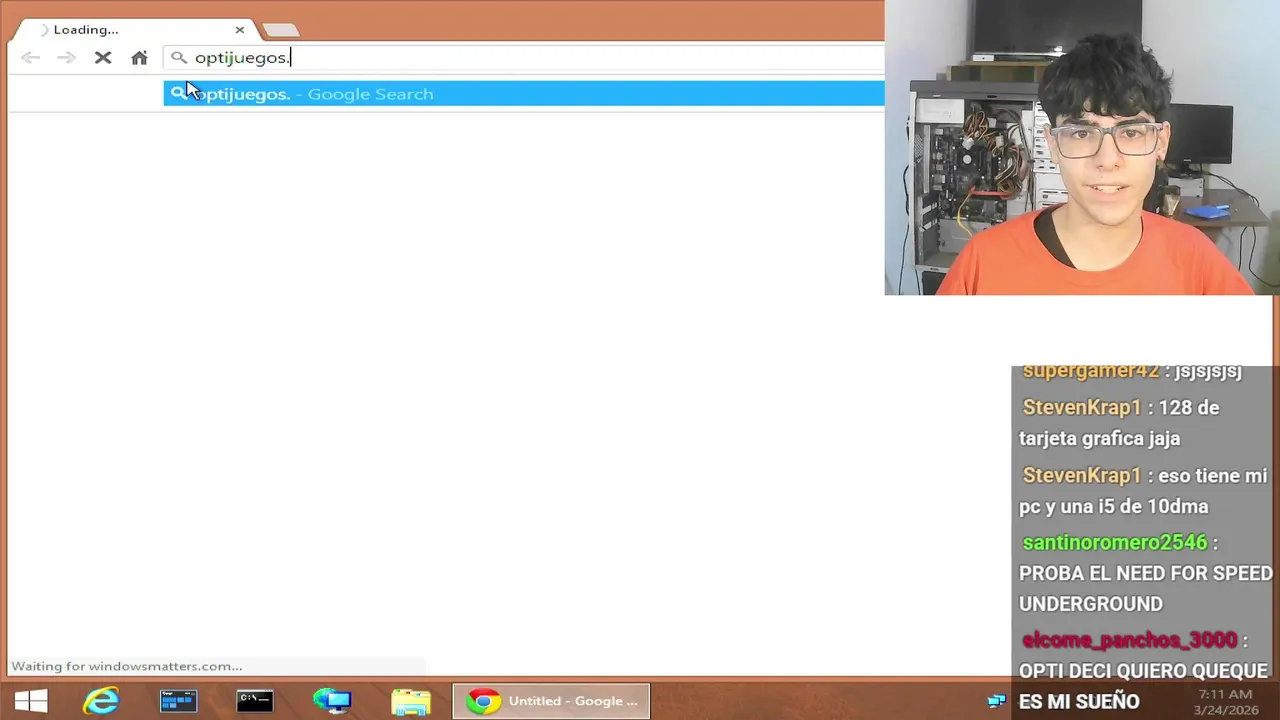Click the address bar containing optijuegos.

tap(525, 58)
